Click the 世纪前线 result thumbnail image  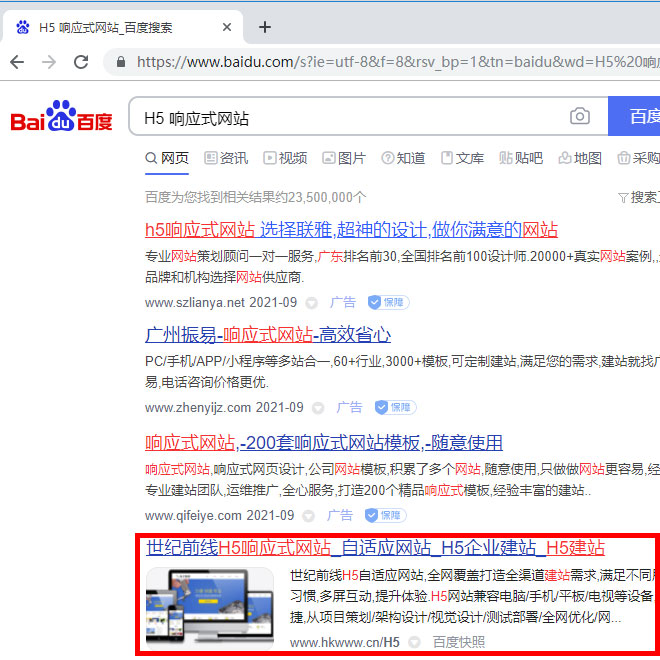point(210,609)
